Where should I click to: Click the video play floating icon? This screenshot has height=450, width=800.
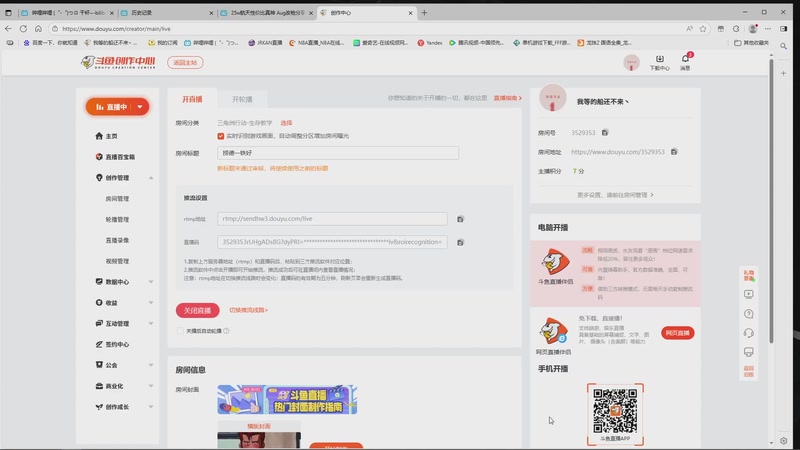748,294
